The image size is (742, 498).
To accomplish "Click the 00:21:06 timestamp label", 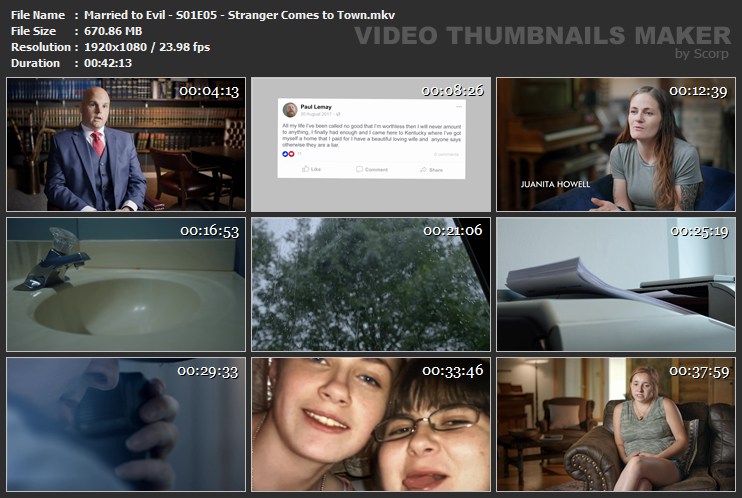I will 453,231.
